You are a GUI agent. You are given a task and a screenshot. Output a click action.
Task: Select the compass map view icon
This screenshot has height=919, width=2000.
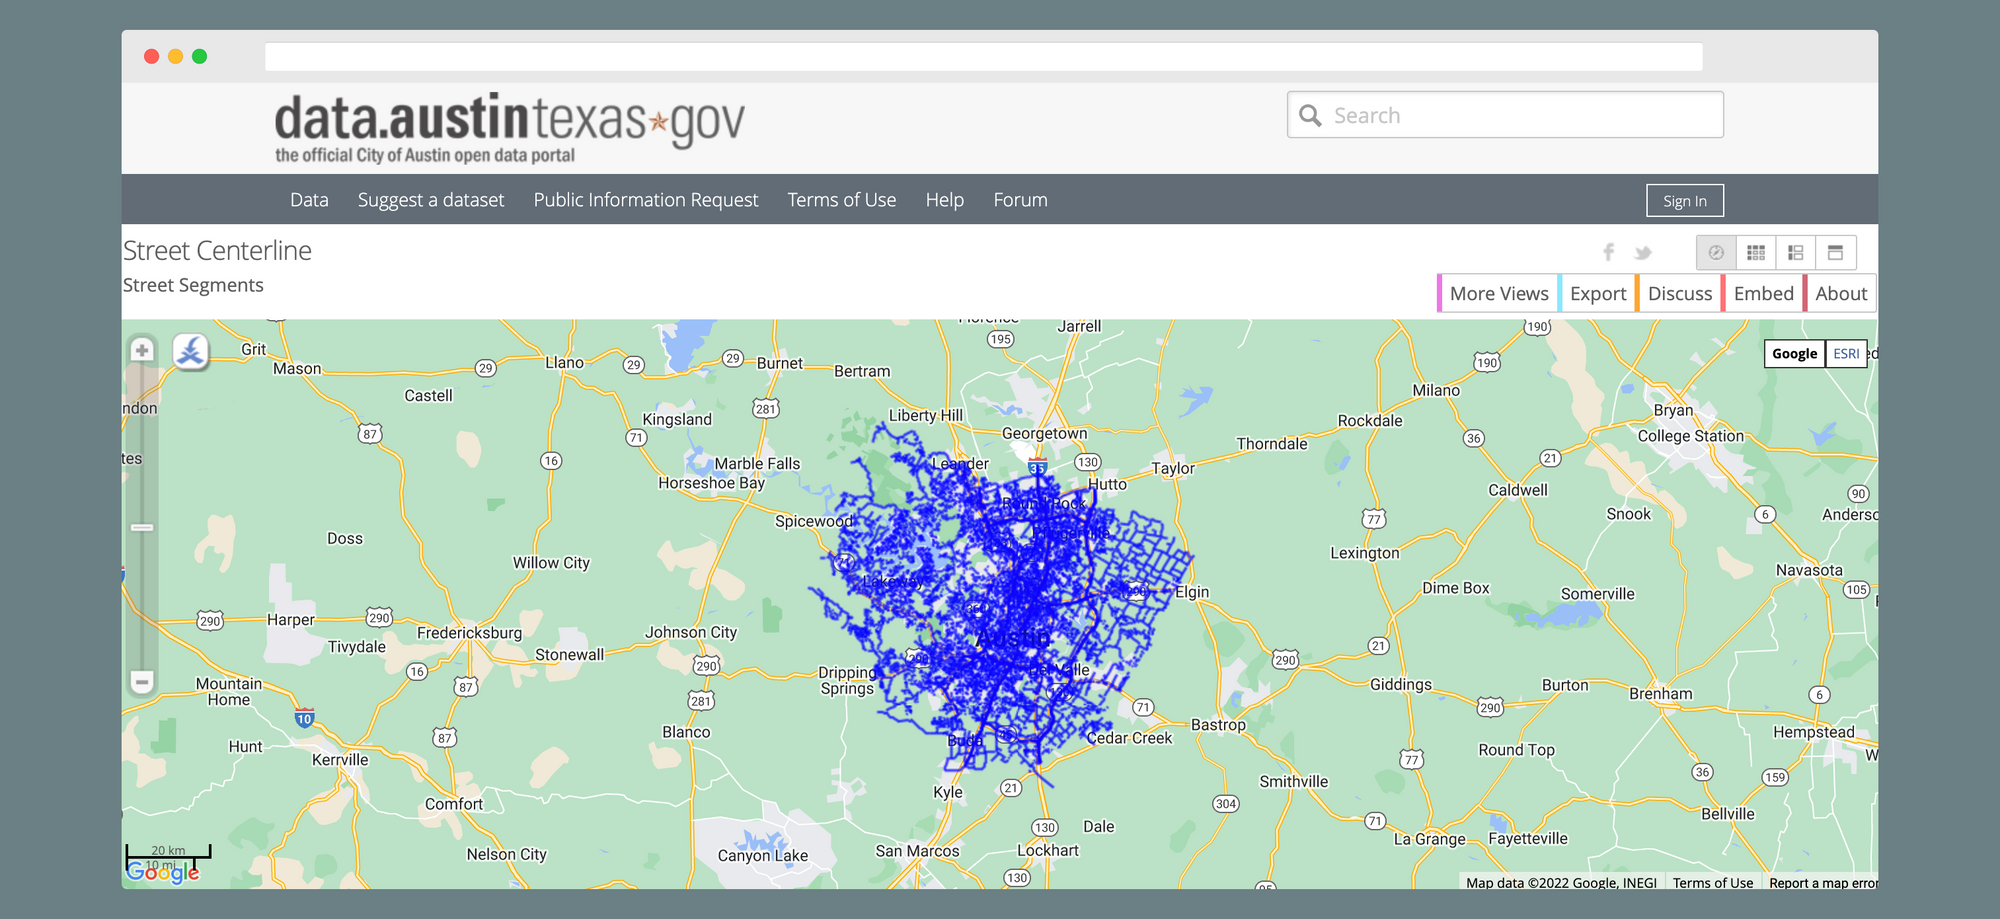(x=1716, y=253)
